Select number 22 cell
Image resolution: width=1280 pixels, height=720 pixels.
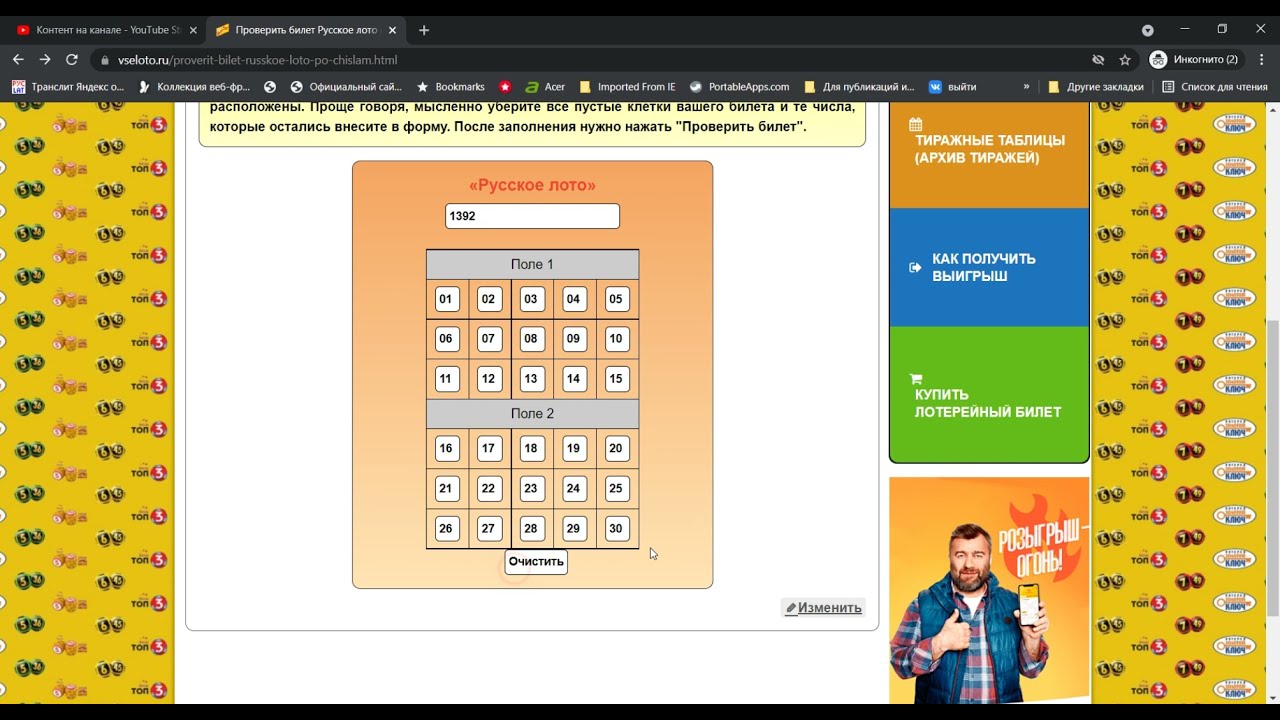tap(488, 489)
